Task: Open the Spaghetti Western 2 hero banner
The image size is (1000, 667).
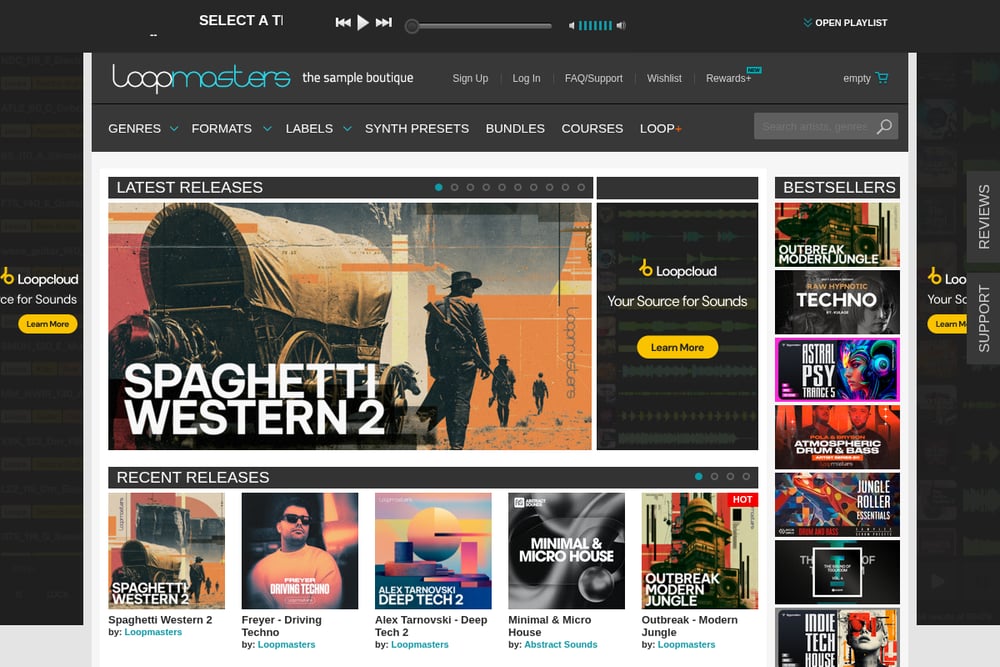Action: [349, 326]
